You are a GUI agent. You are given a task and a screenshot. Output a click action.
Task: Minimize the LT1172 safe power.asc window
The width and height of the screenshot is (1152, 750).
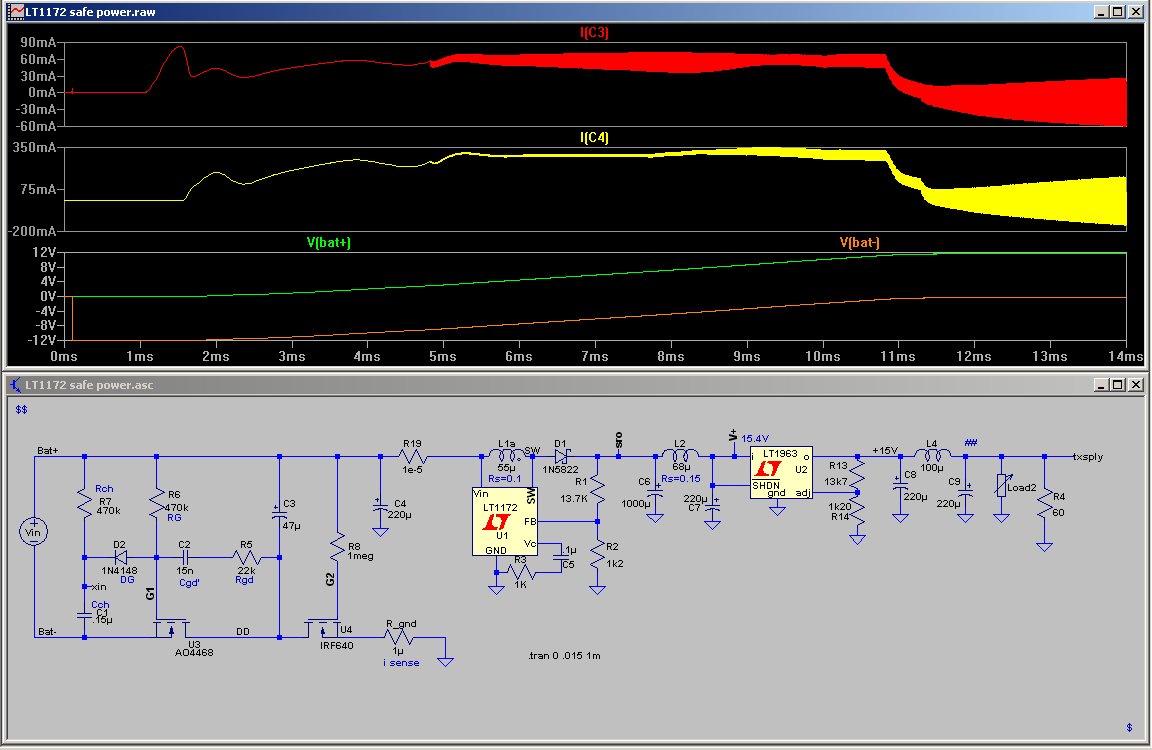click(x=1101, y=385)
